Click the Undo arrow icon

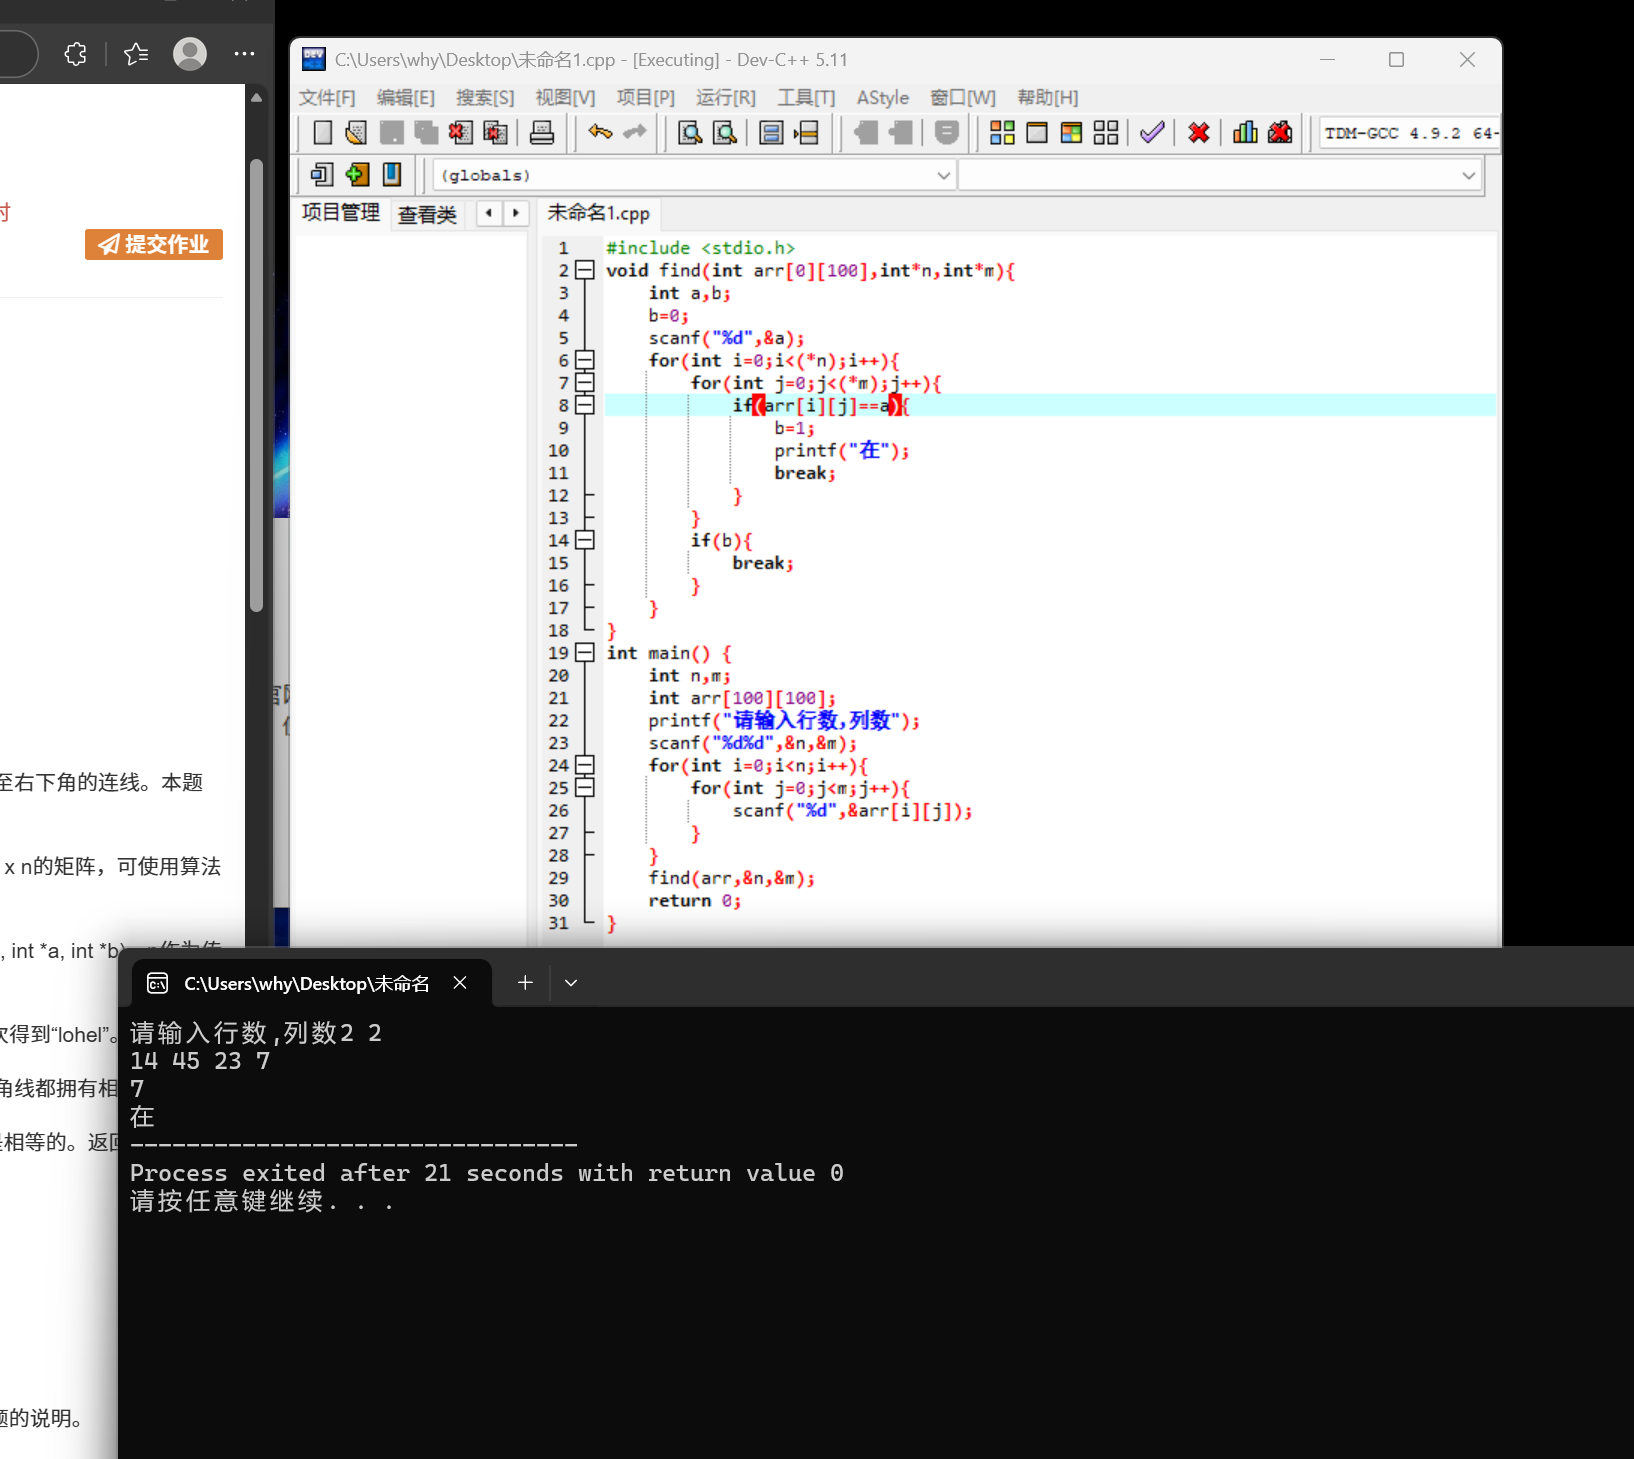tap(600, 132)
